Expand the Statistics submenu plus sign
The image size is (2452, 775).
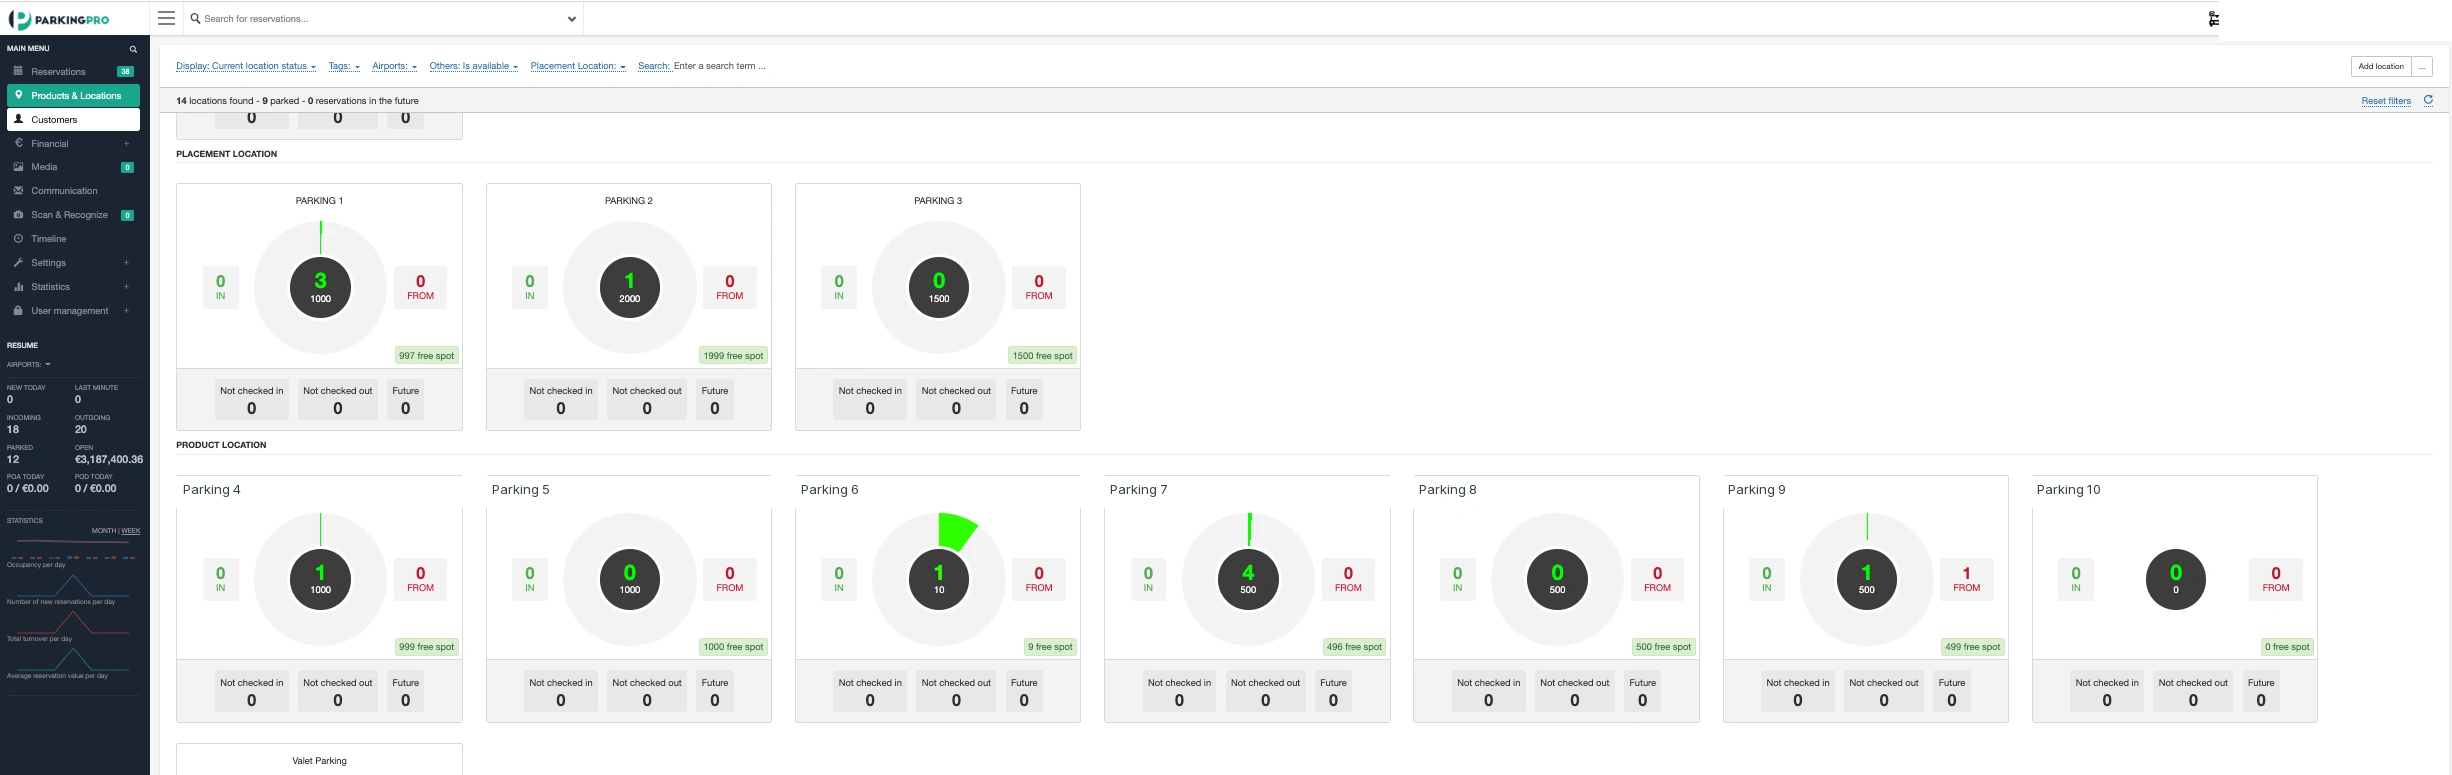126,287
